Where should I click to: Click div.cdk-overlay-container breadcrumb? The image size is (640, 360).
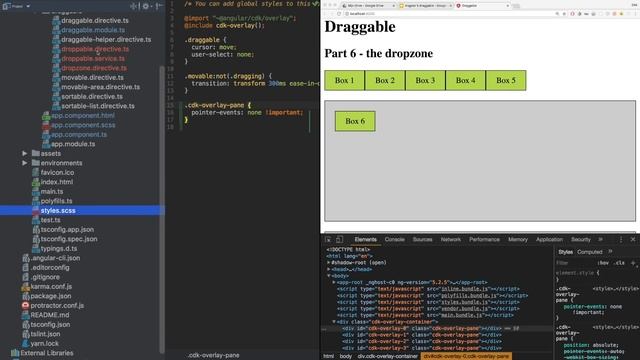click(387, 356)
